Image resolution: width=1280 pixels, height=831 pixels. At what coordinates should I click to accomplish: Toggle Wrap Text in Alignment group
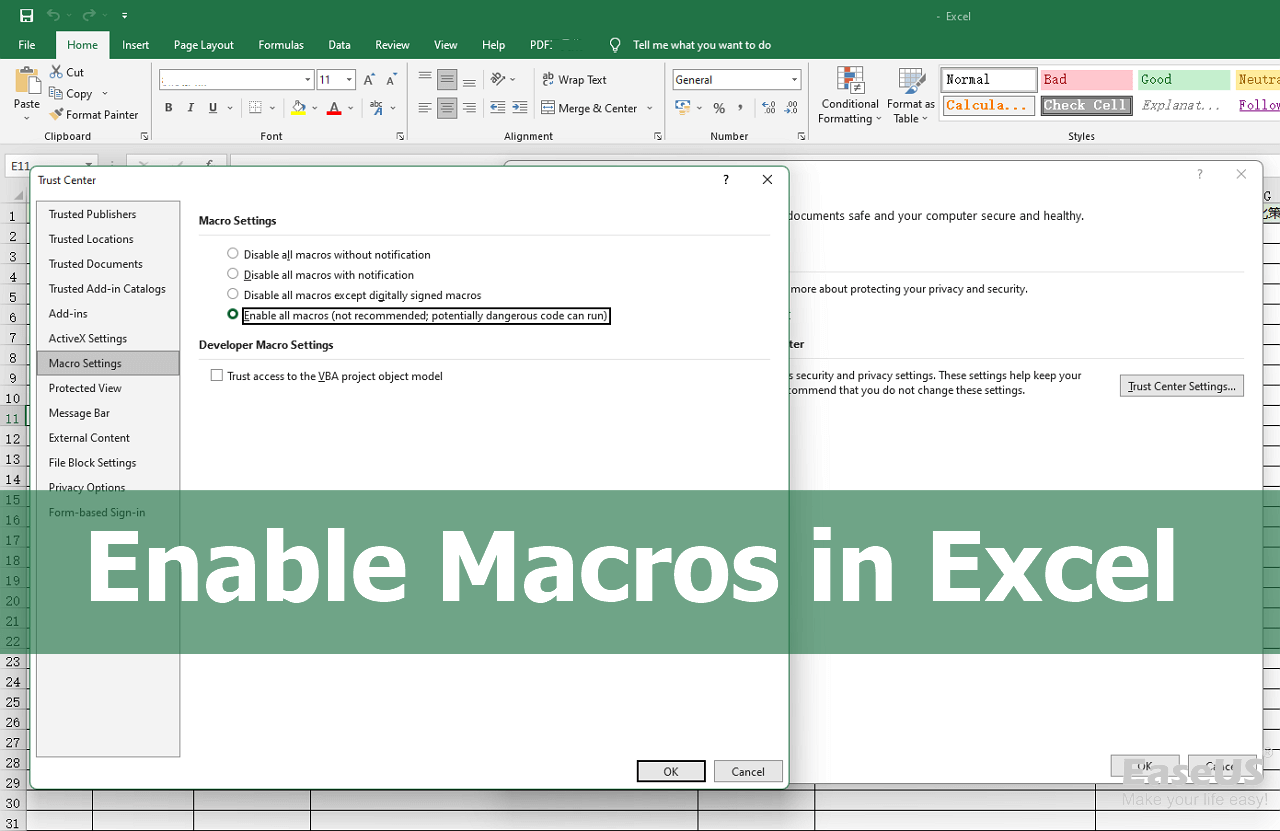point(575,80)
